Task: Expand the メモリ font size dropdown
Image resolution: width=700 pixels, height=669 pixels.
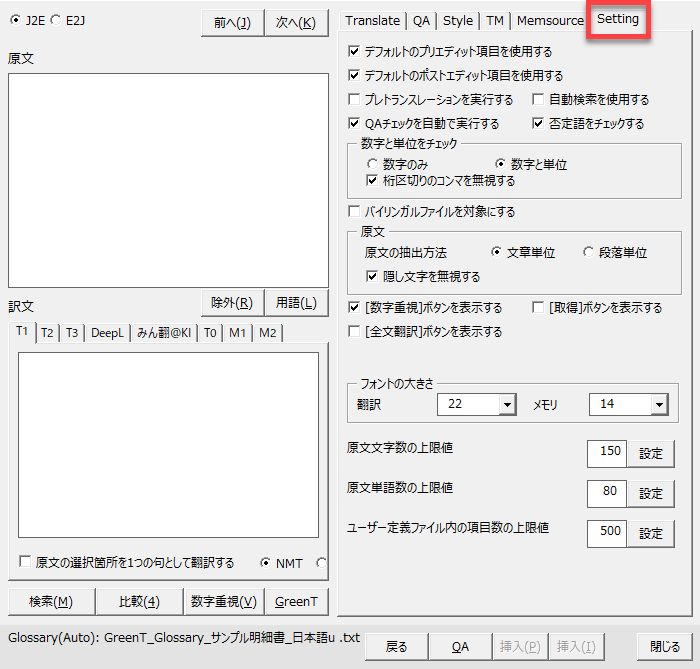Action: [x=658, y=404]
